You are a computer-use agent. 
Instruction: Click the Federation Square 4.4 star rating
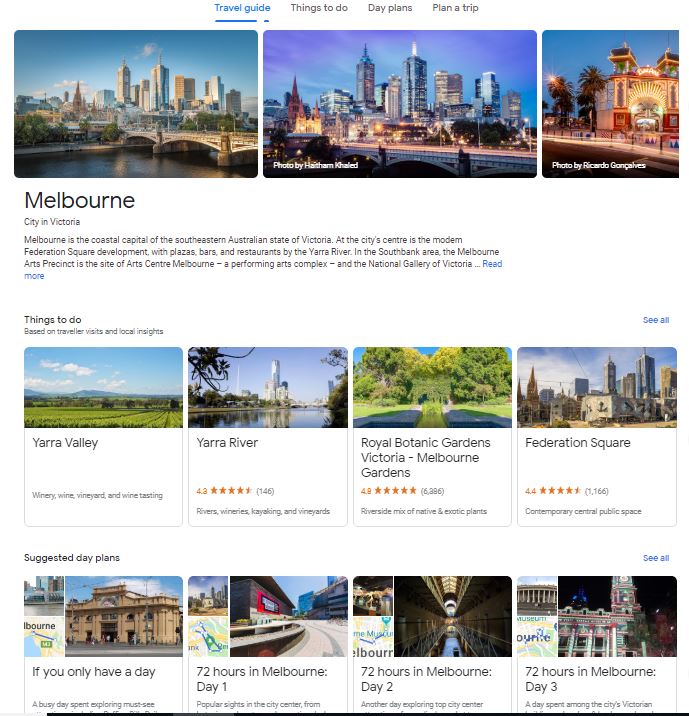pyautogui.click(x=567, y=491)
